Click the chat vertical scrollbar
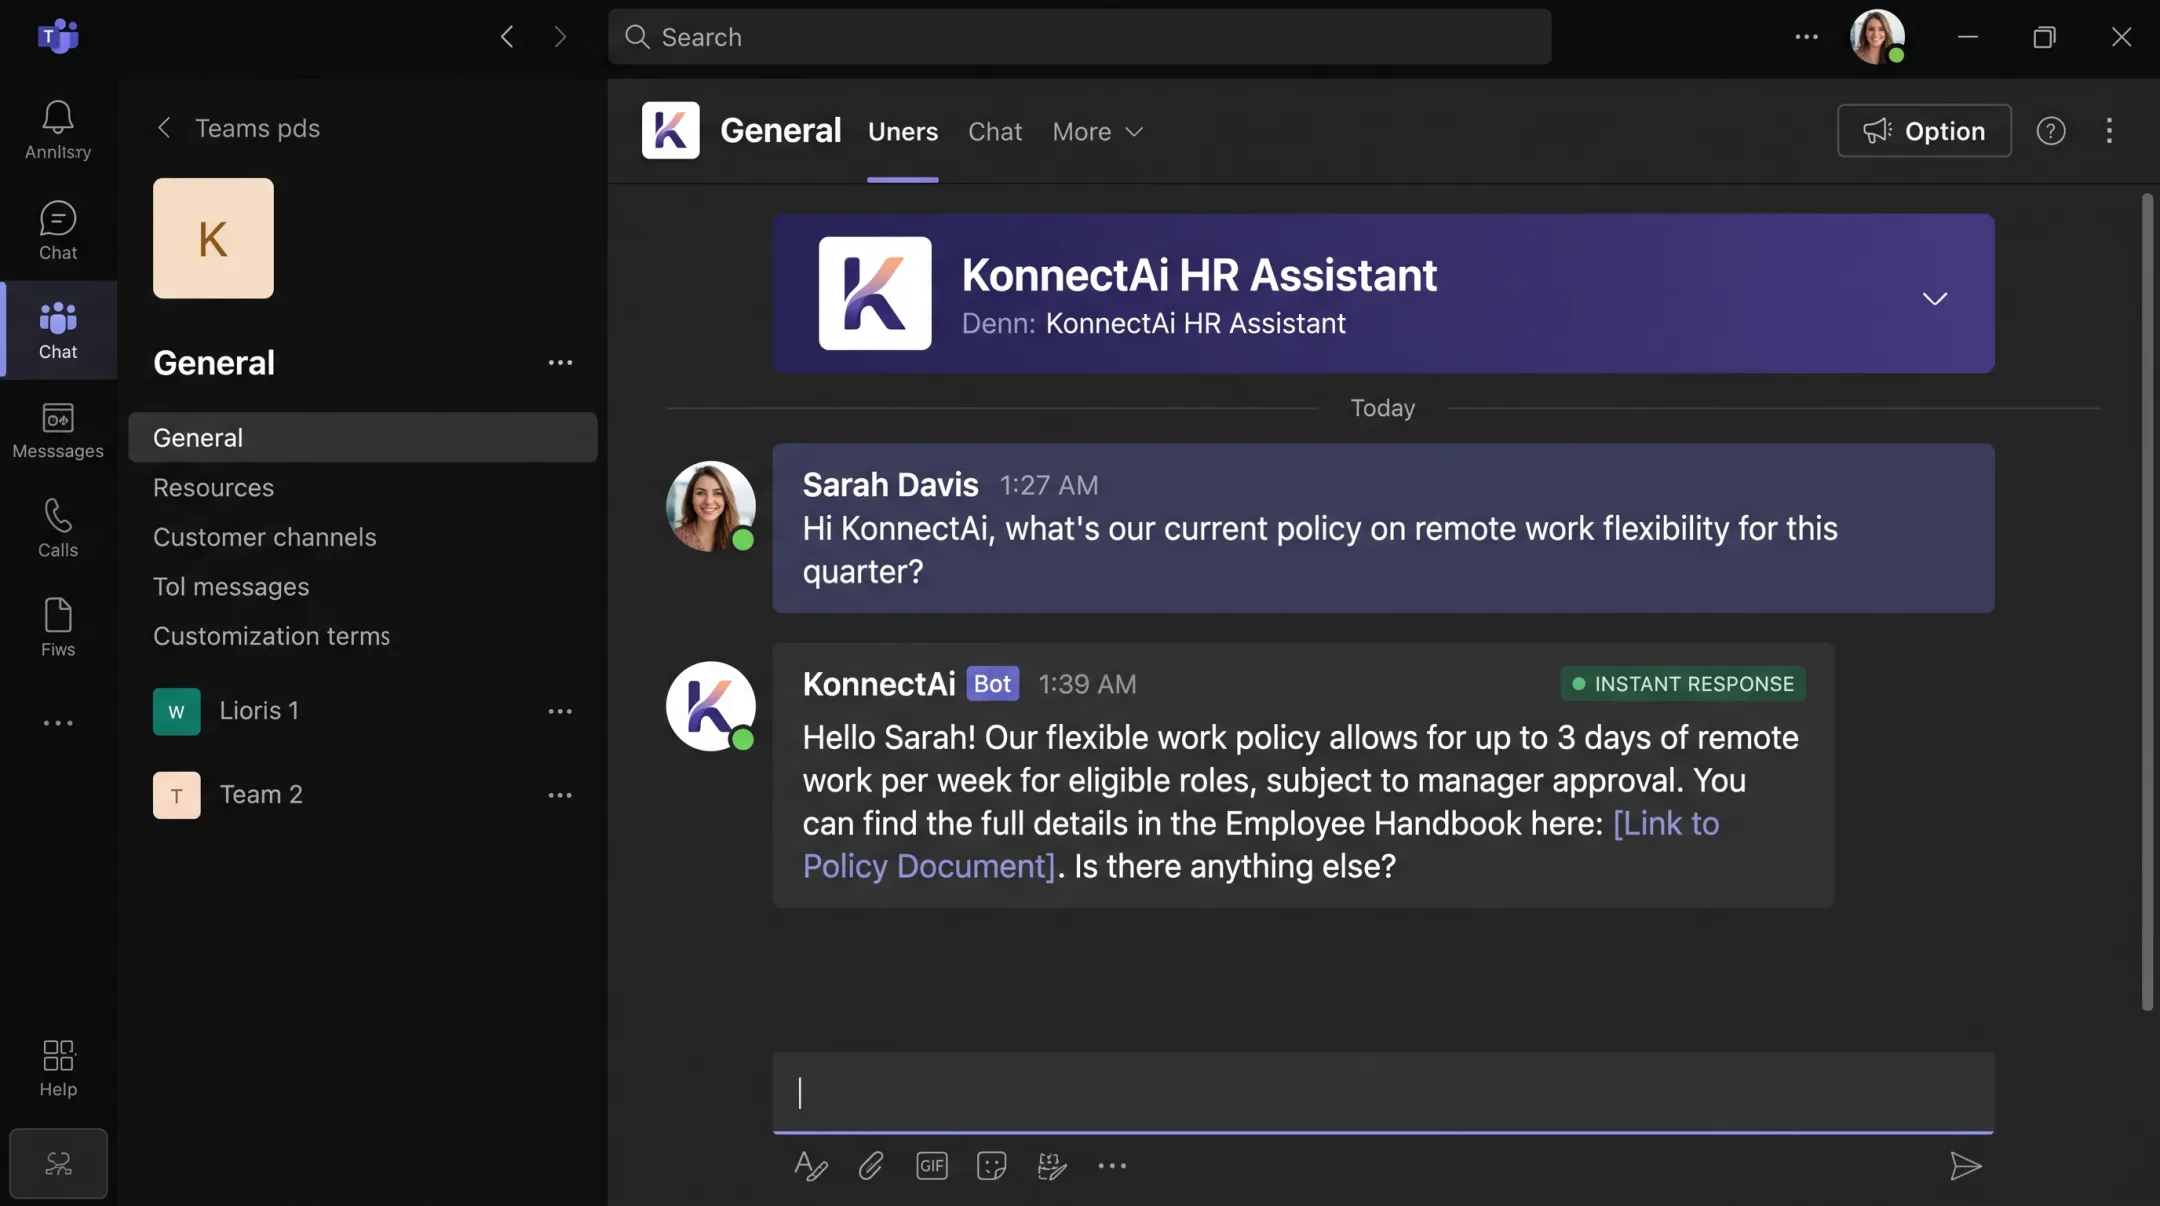The height and width of the screenshot is (1206, 2160). 2146,601
